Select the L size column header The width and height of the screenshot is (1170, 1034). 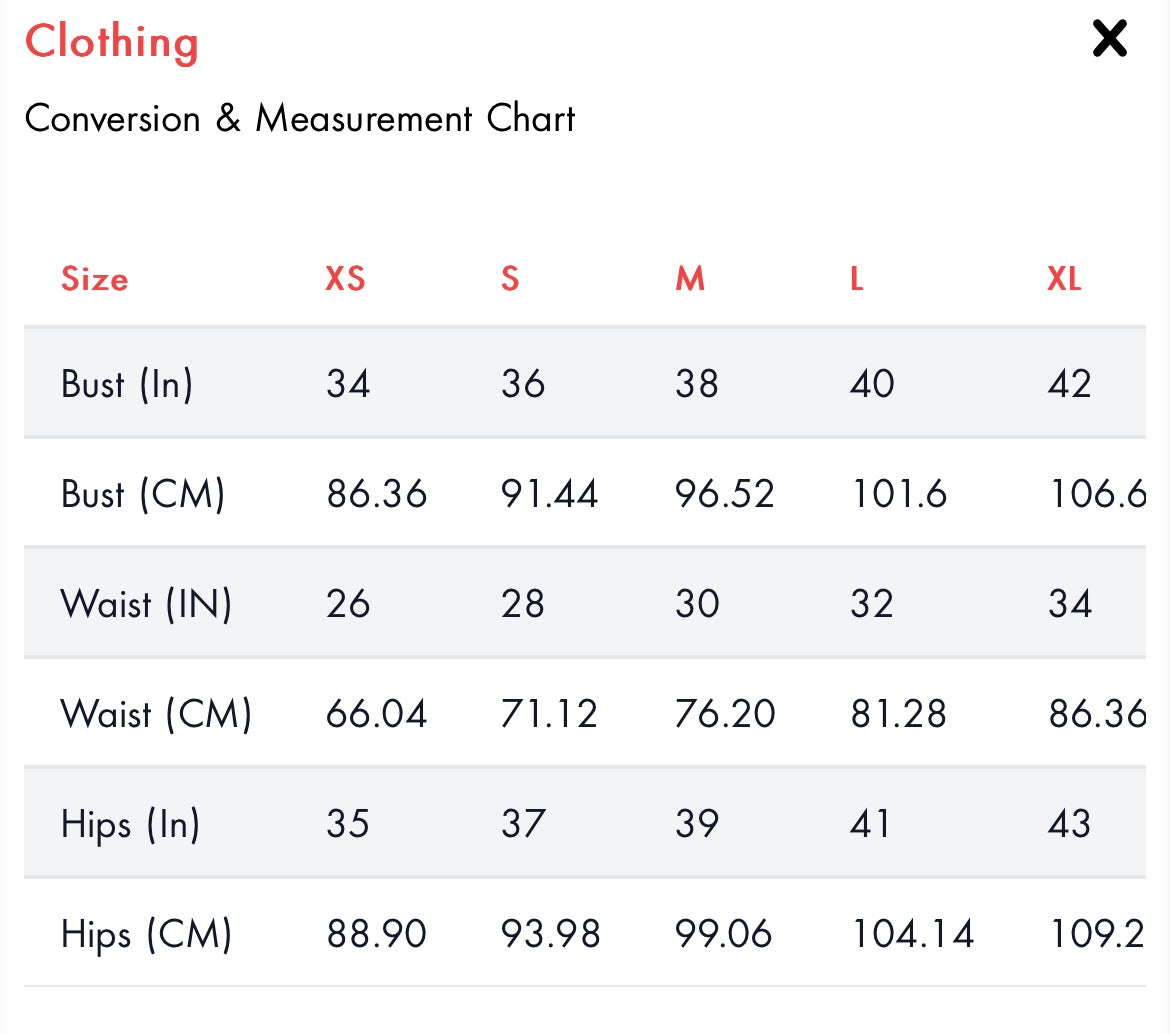857,279
